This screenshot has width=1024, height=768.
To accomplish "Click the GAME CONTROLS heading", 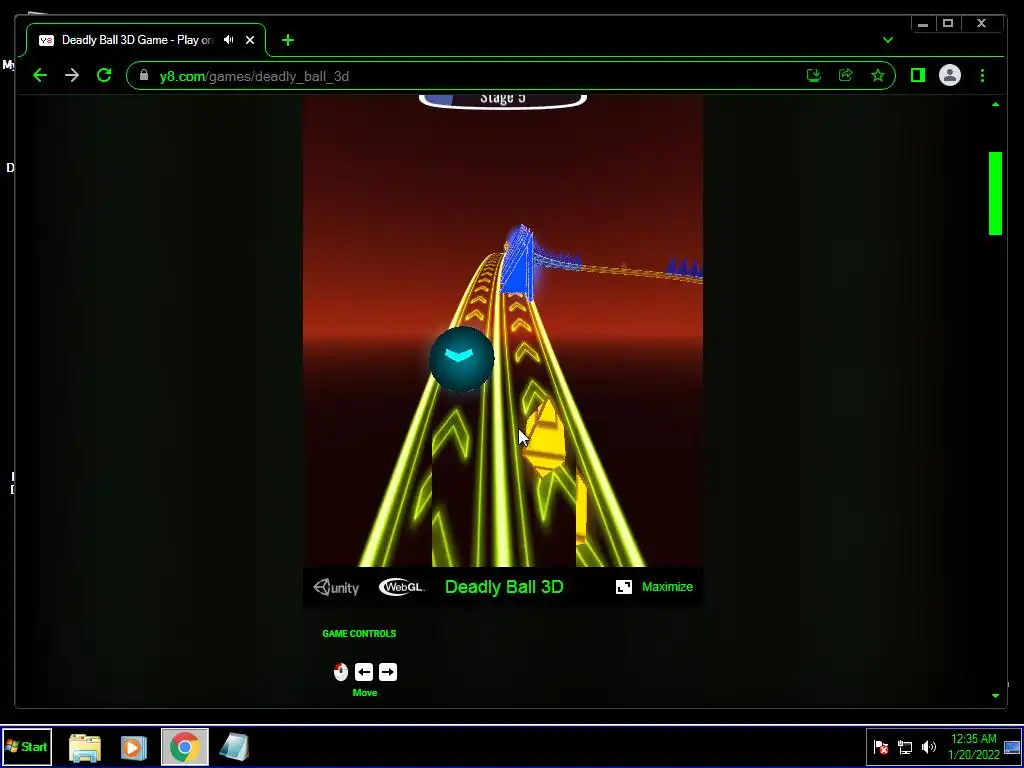I will [x=359, y=633].
